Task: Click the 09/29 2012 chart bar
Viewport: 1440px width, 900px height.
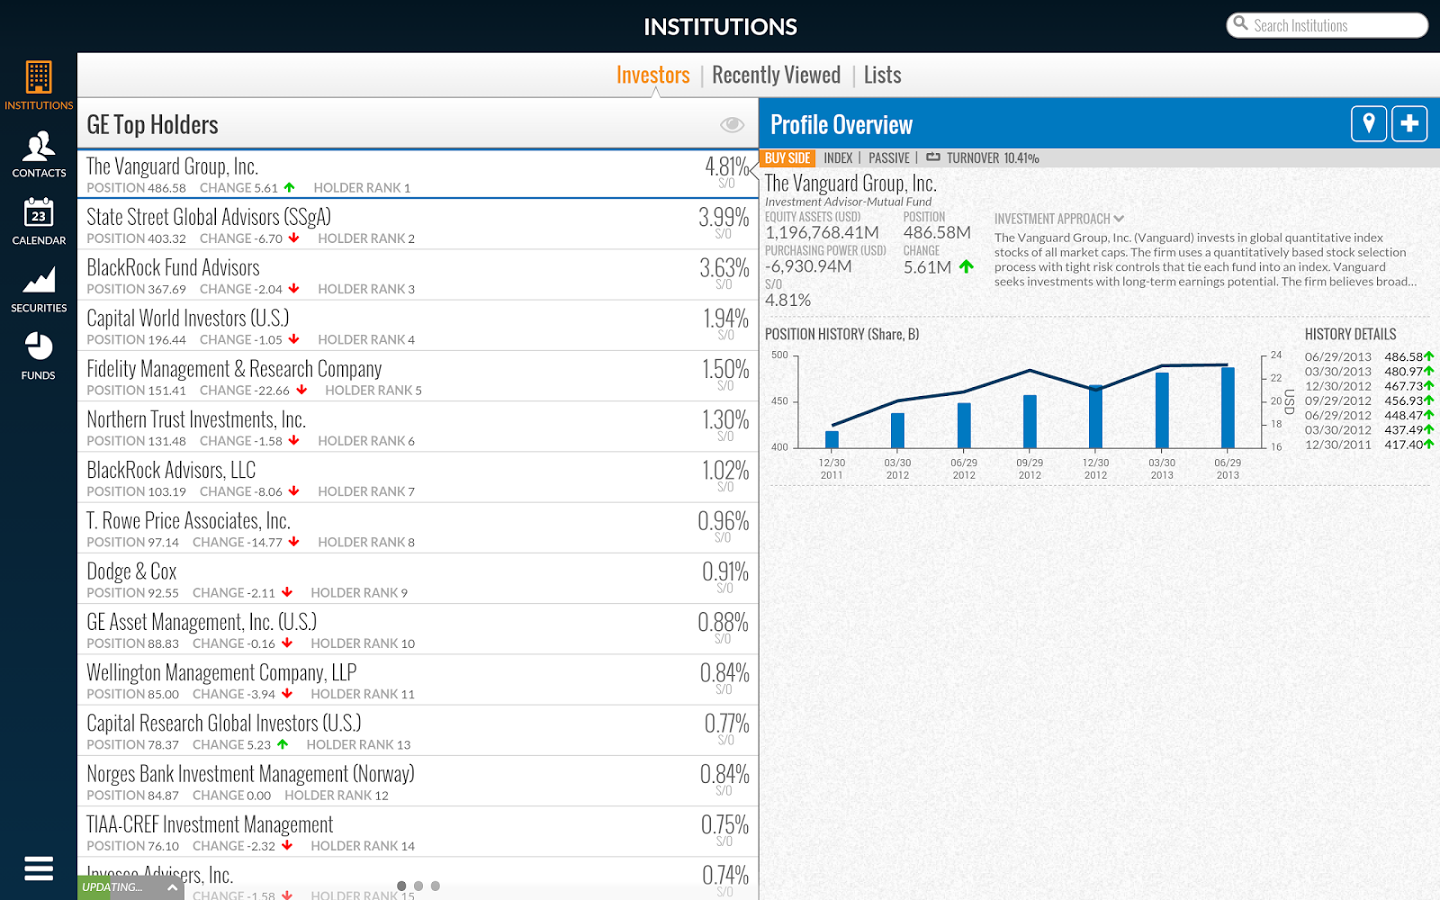Action: point(1030,421)
